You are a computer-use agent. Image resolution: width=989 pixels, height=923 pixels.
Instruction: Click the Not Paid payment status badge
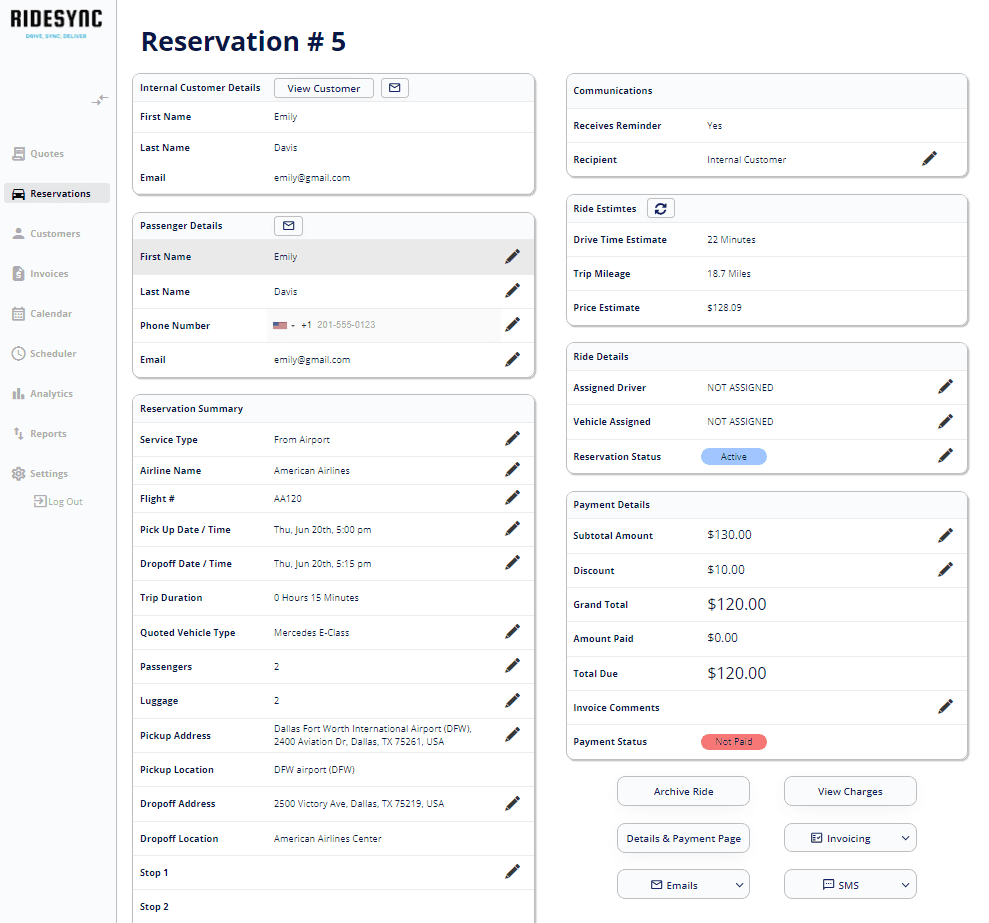[734, 741]
